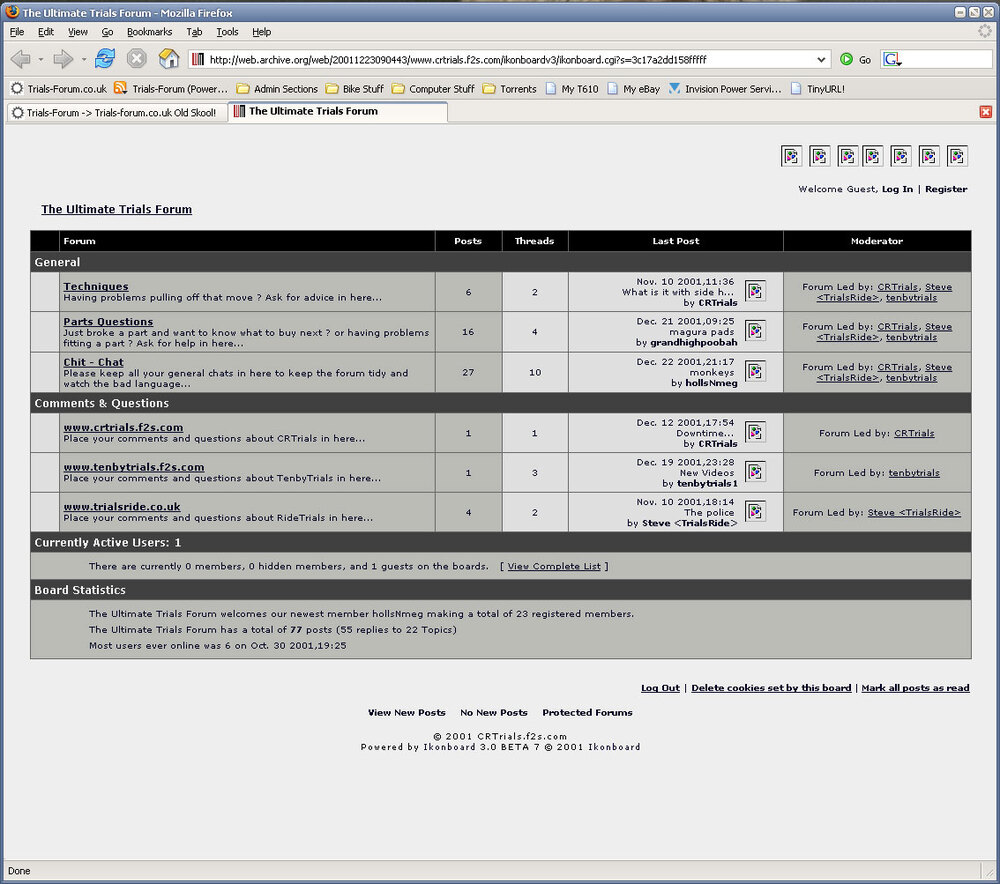Click last post icon for www.trialsride.co.uk row
The width and height of the screenshot is (1000, 884).
coord(755,511)
